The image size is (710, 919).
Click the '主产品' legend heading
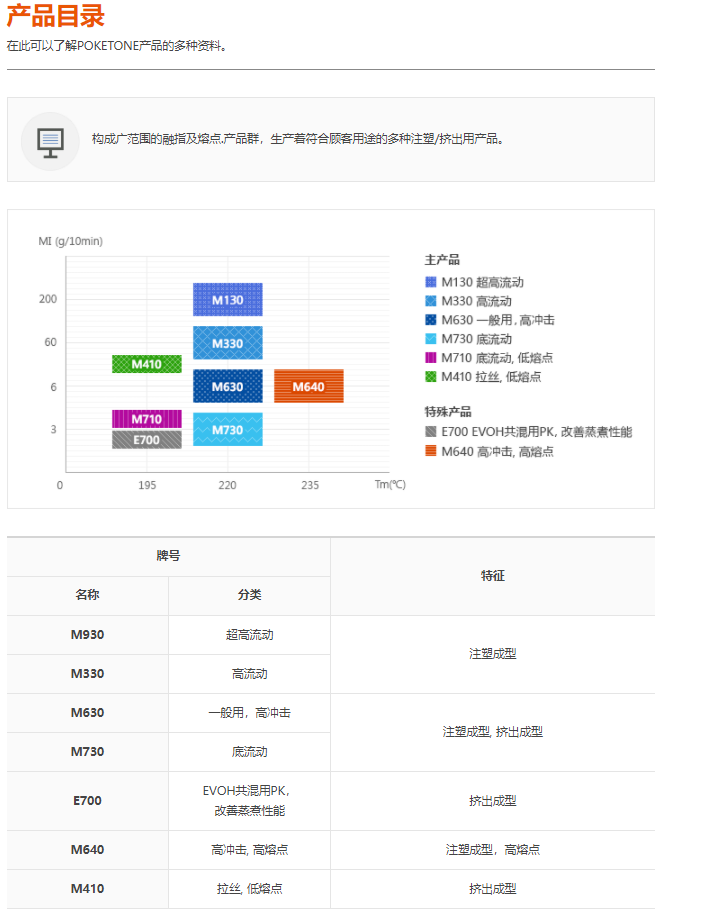[442, 260]
